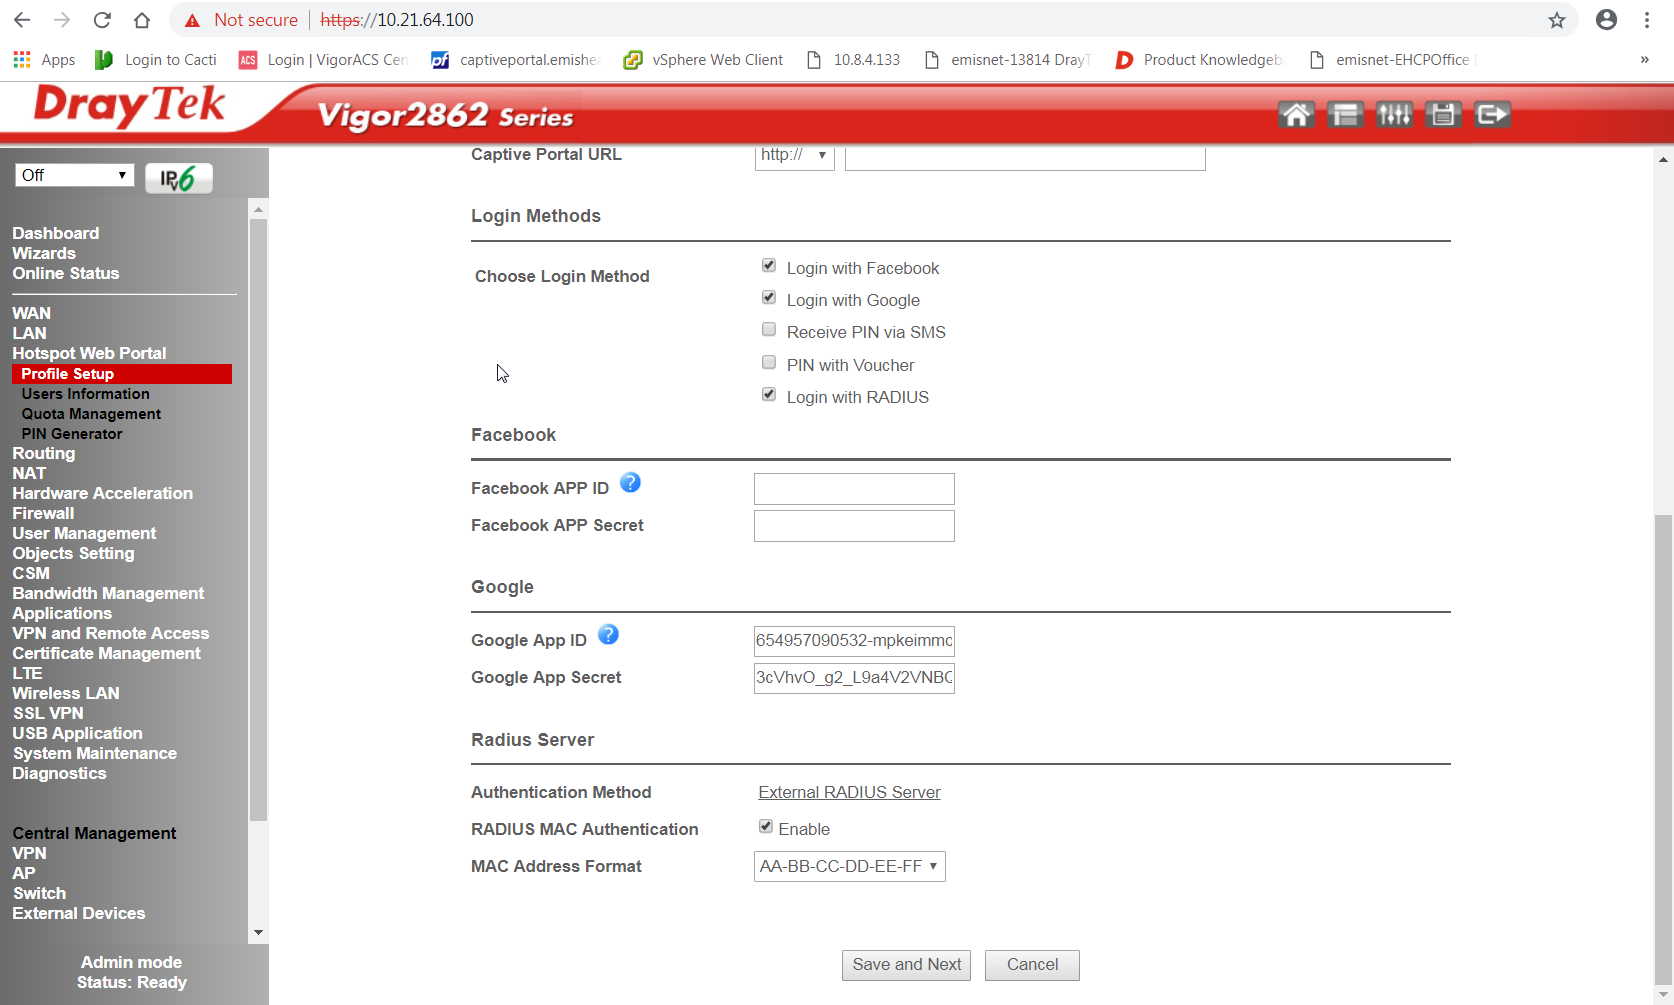
Task: Enable Receive PIN via SMS
Action: [769, 330]
